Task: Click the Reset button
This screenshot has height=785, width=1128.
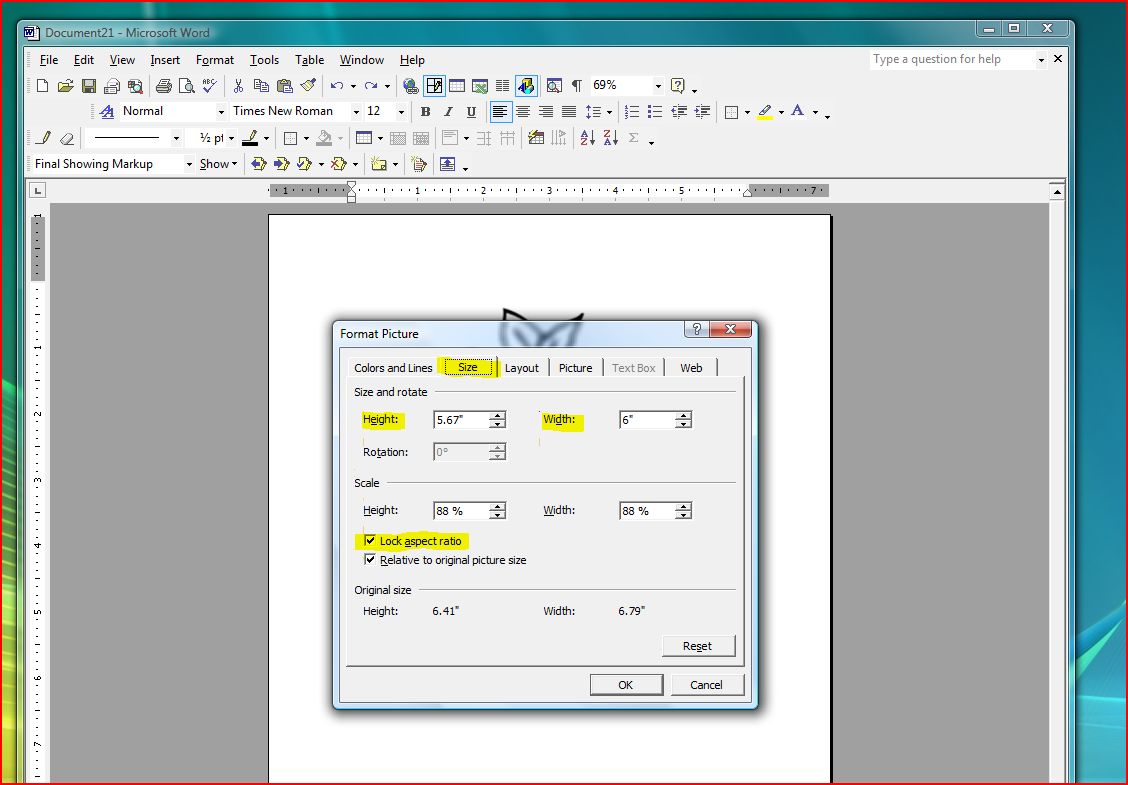Action: (698, 645)
